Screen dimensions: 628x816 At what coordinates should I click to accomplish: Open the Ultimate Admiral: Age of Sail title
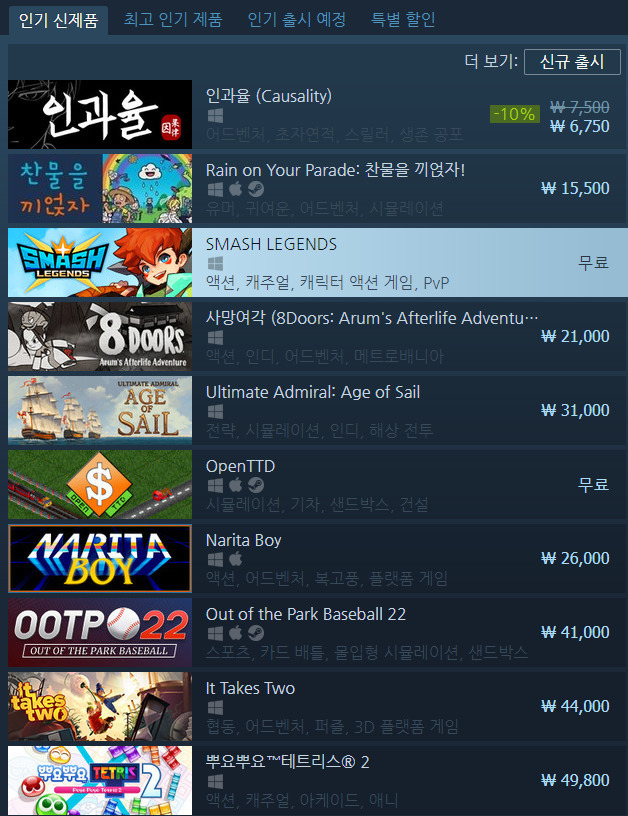click(x=313, y=392)
